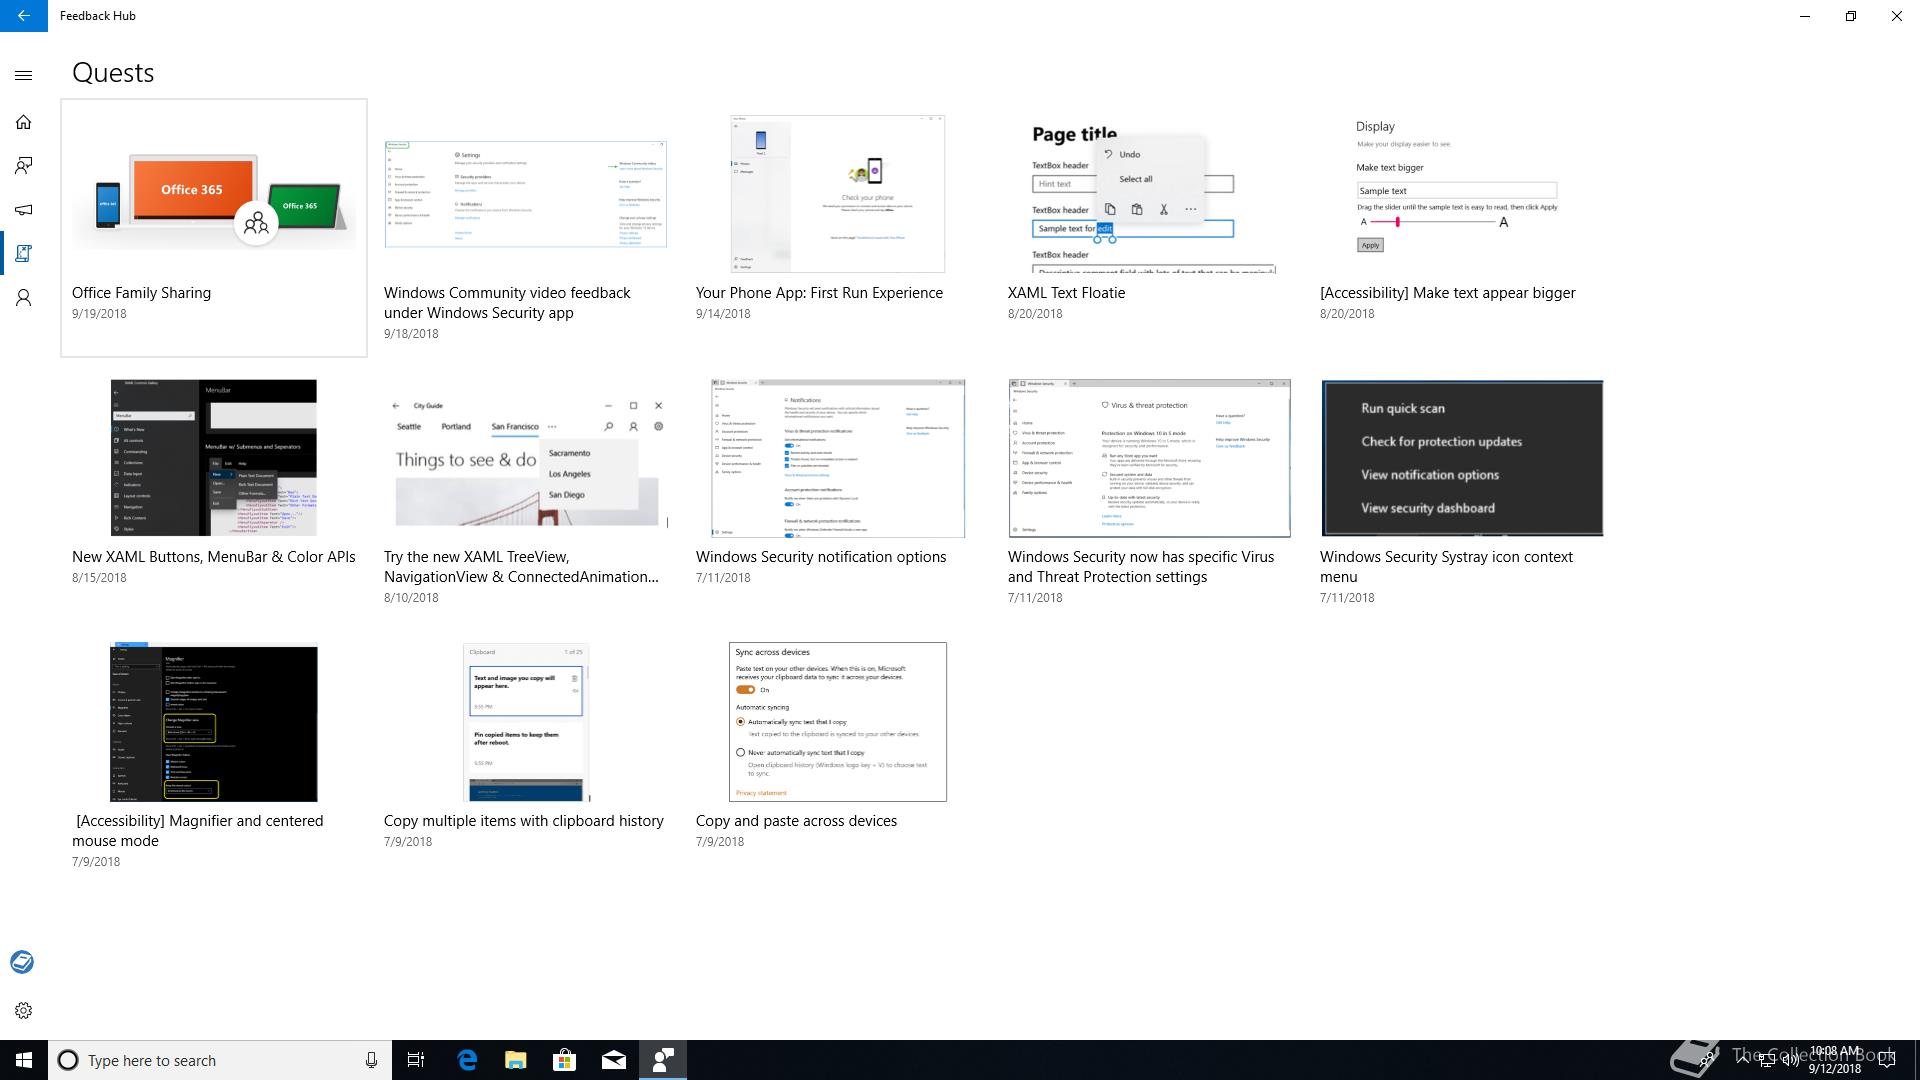Select the Quests sidebar icon
1920x1080 pixels.
[x=24, y=254]
